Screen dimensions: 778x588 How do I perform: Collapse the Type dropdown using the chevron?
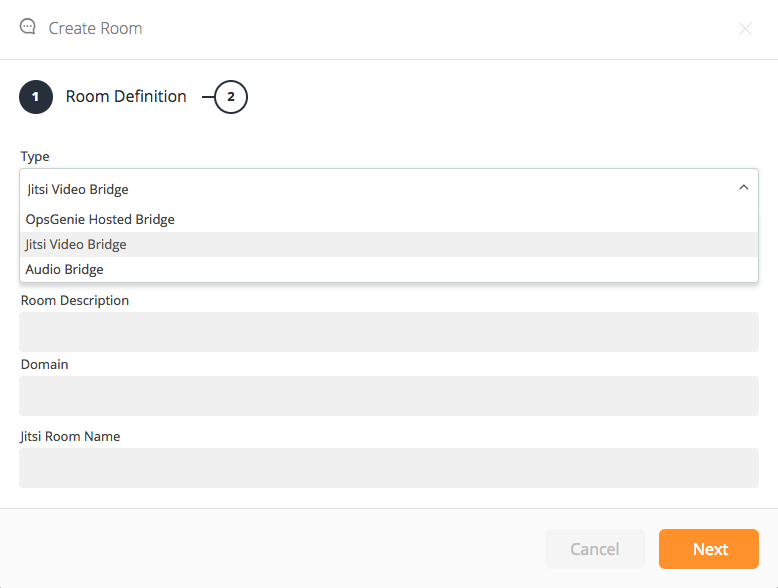coord(743,187)
